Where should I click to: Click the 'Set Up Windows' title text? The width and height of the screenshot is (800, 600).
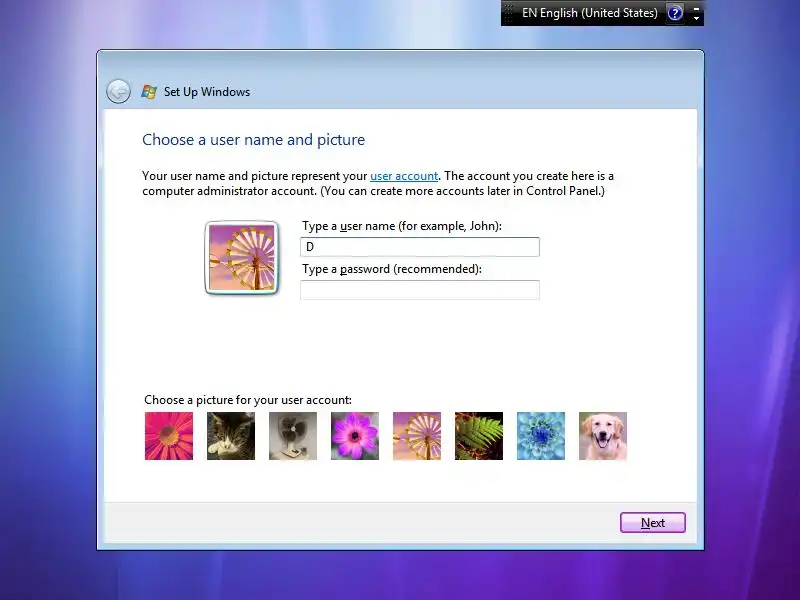tap(207, 92)
